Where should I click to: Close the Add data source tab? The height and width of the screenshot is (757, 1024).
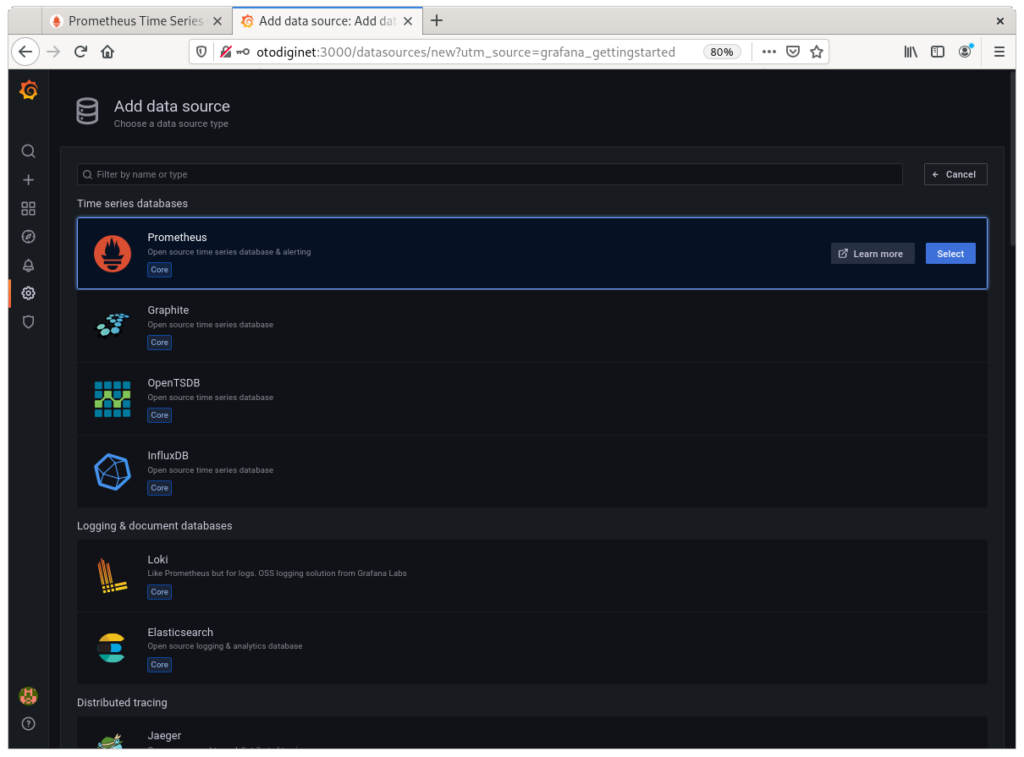[408, 22]
